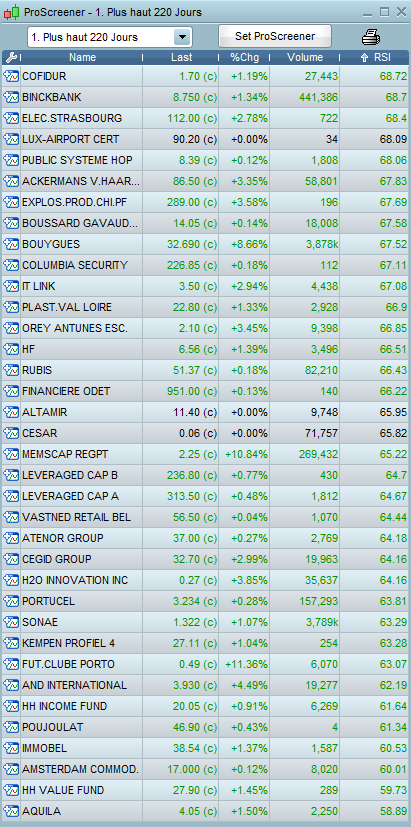Open chart icon for PORTUCEL row
Viewport: 411px width, 827px height.
(11, 601)
